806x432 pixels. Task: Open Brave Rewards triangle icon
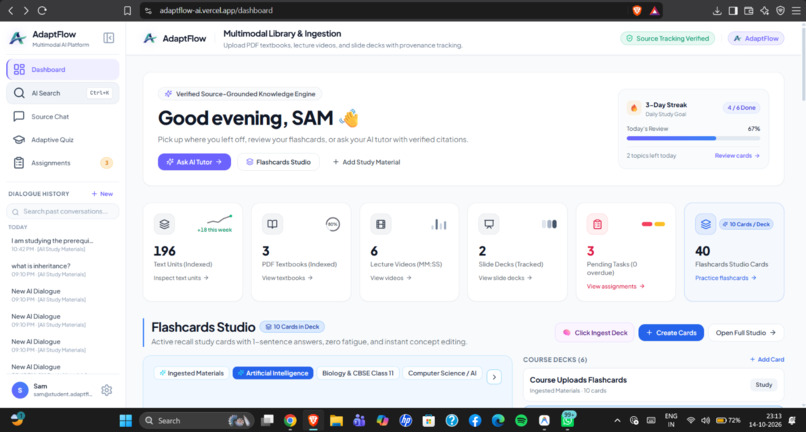click(x=654, y=10)
